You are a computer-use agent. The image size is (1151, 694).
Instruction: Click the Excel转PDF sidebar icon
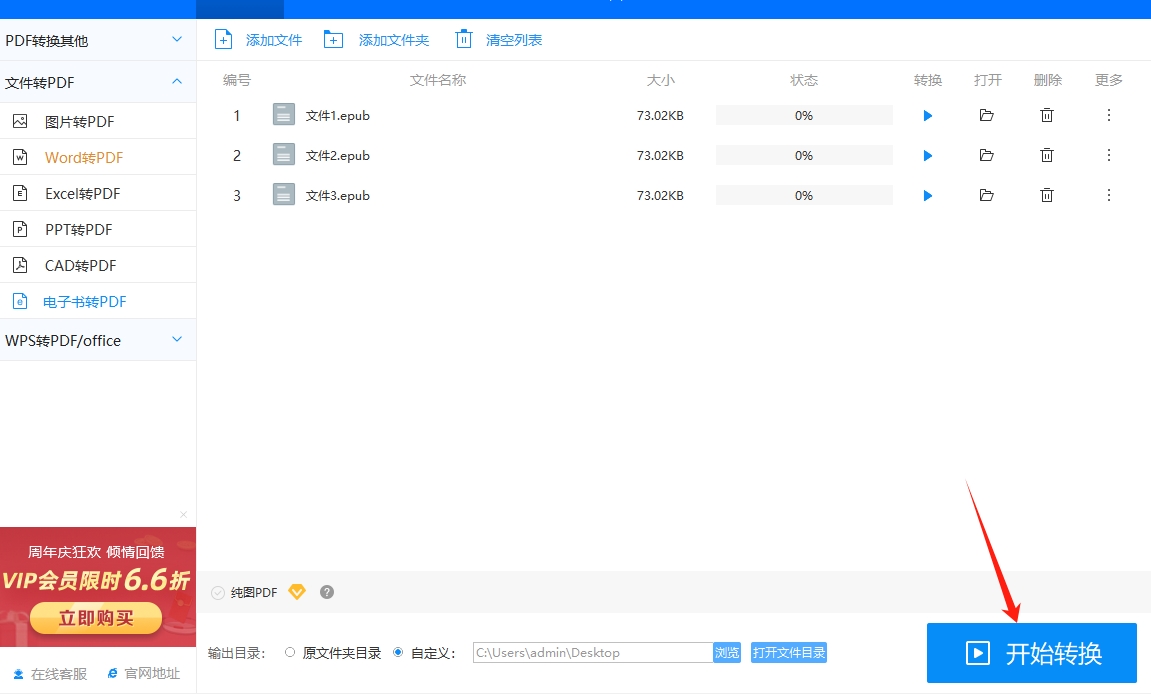pyautogui.click(x=20, y=193)
